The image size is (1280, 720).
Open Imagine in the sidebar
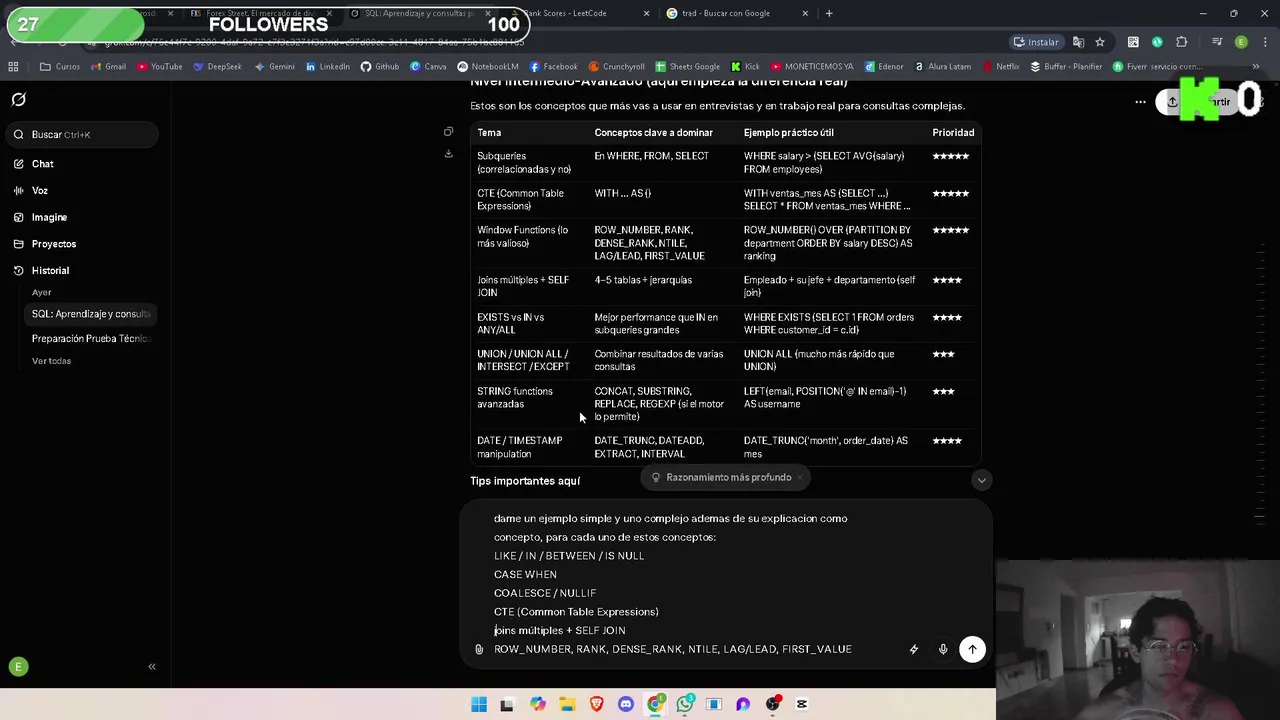pyautogui.click(x=49, y=217)
